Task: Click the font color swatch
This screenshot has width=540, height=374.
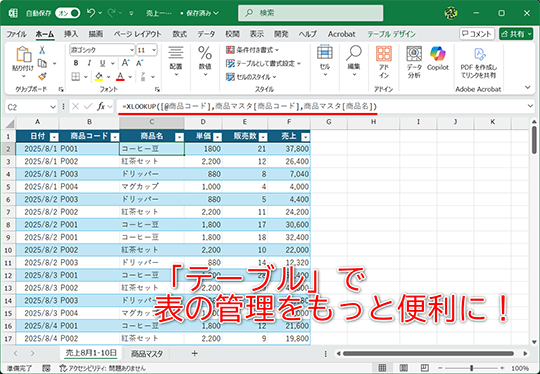Action: (120, 76)
